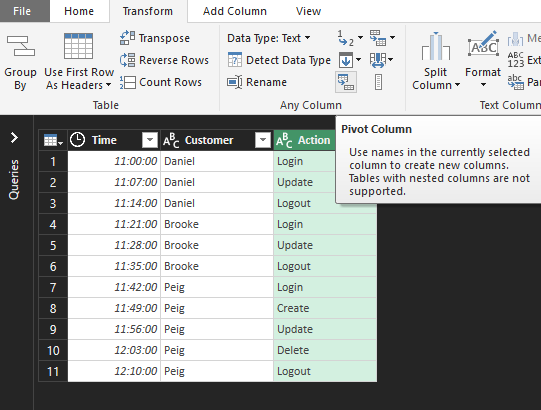The height and width of the screenshot is (410, 541).
Task: Click the Rename icon
Action: pyautogui.click(x=235, y=82)
